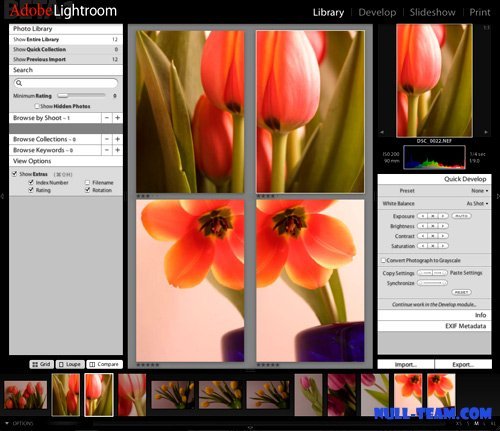Toggle the Filename checkbox in View Options
The height and width of the screenshot is (431, 500).
87,182
